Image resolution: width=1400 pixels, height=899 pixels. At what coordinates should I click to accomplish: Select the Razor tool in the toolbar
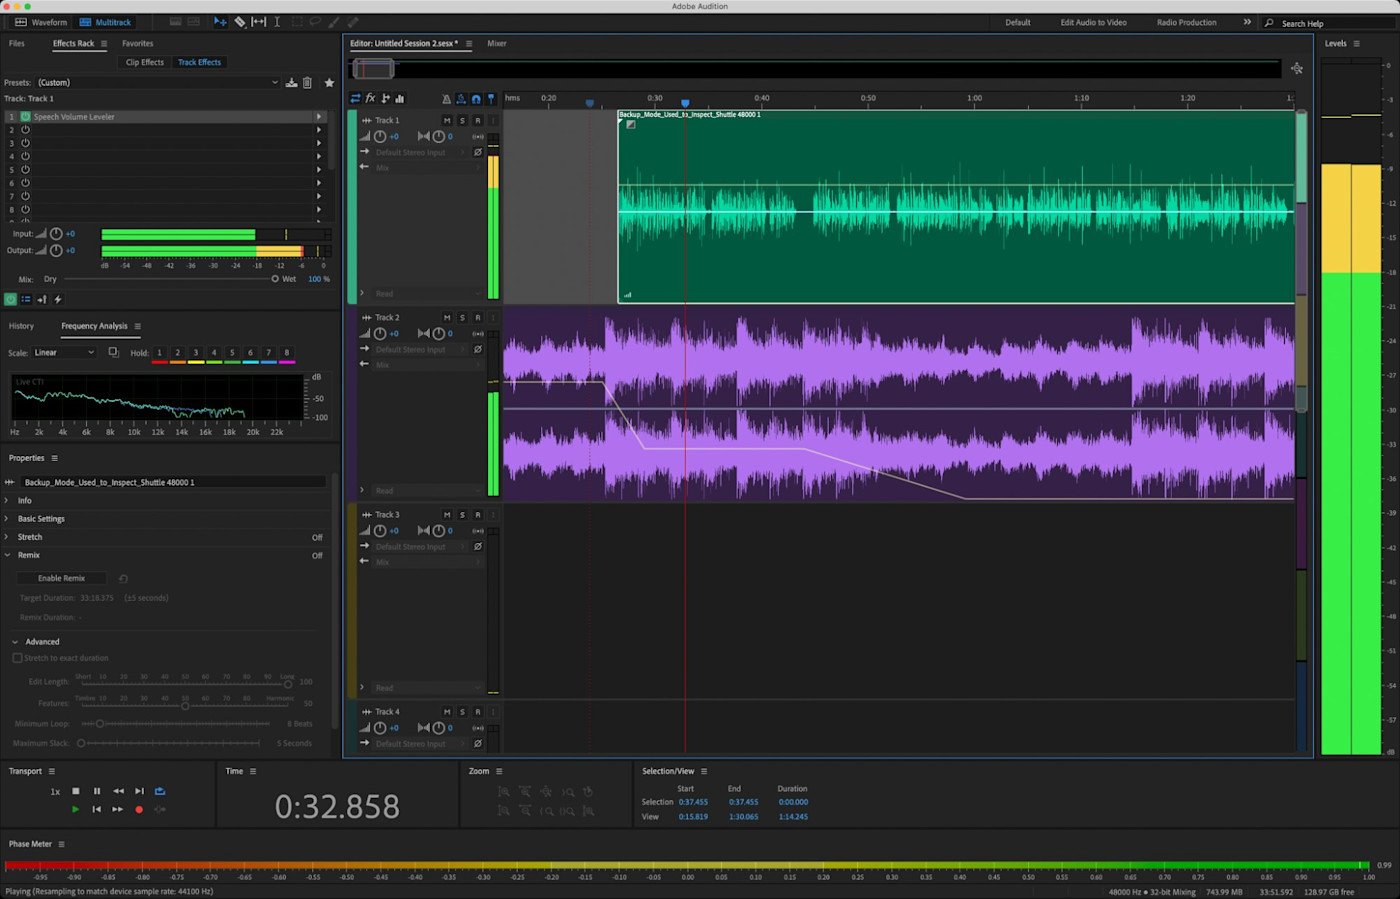point(240,21)
